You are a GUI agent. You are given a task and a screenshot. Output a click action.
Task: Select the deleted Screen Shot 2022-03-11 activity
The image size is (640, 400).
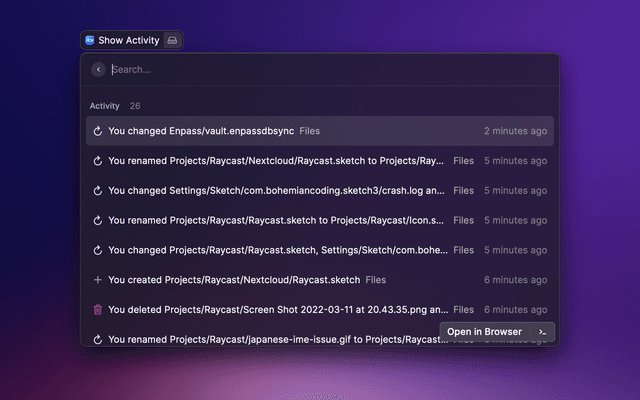click(x=276, y=310)
